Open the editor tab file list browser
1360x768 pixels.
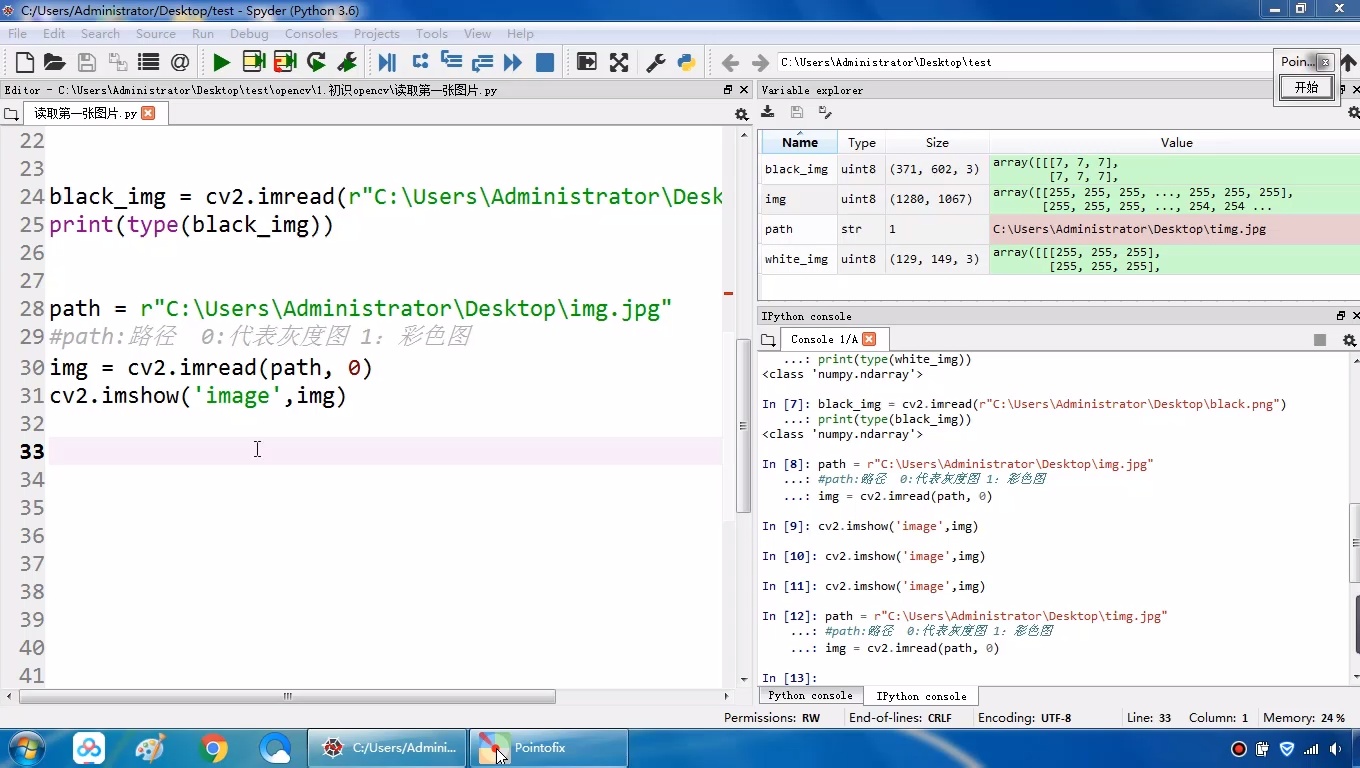pyautogui.click(x=12, y=114)
